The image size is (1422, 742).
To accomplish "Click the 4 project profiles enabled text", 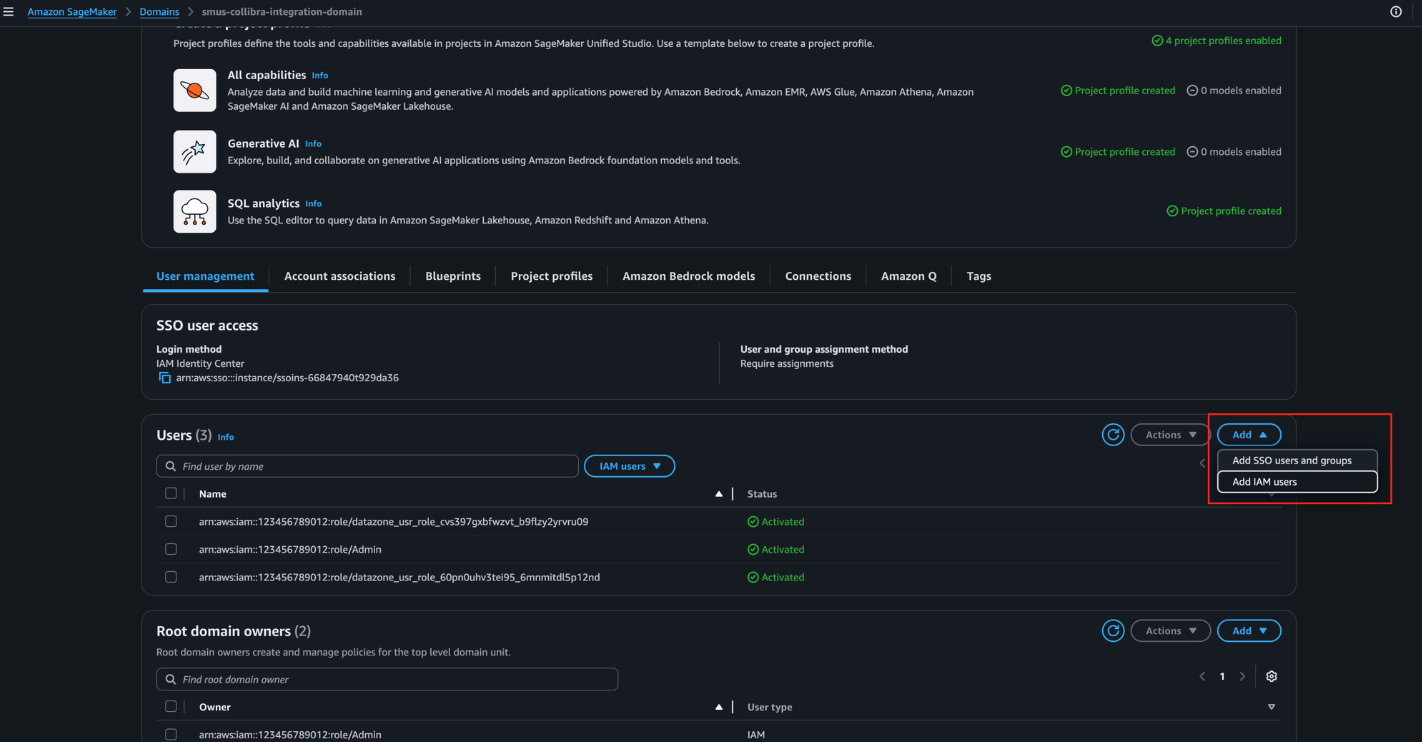I will coord(1223,41).
